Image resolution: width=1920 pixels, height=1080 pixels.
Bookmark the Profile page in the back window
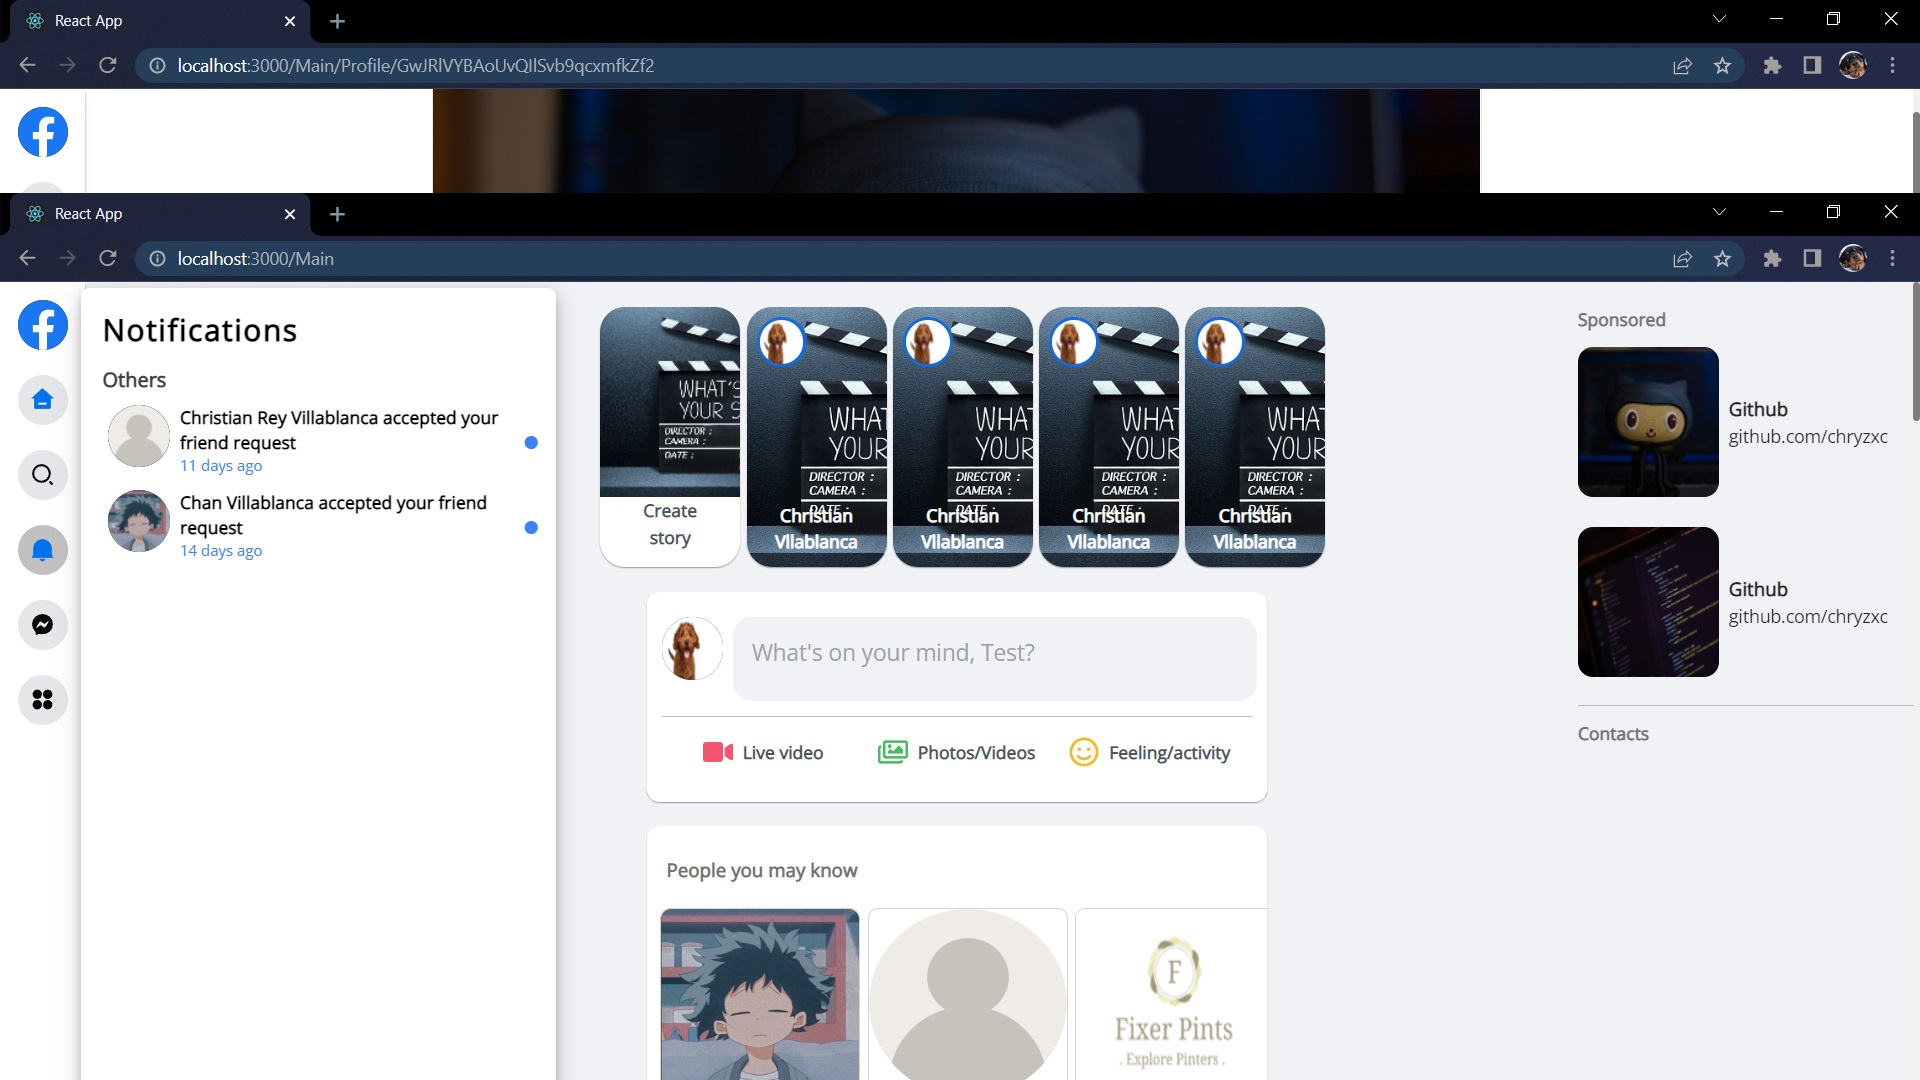tap(1722, 65)
